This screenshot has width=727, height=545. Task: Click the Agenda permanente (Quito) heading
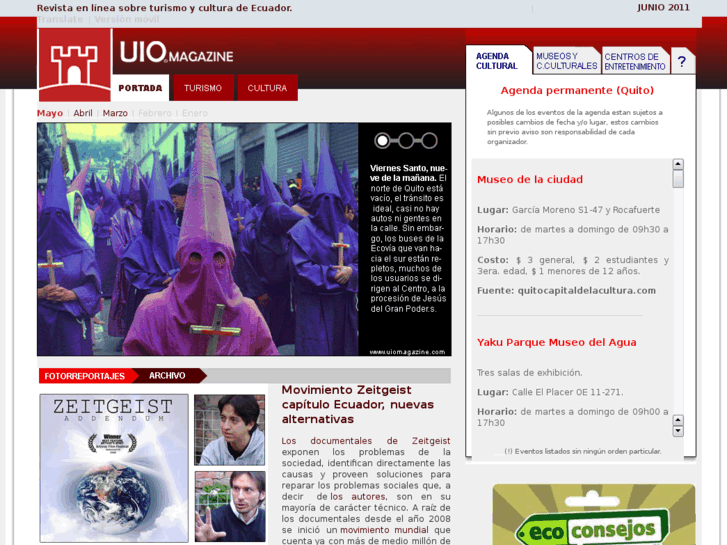[577, 90]
